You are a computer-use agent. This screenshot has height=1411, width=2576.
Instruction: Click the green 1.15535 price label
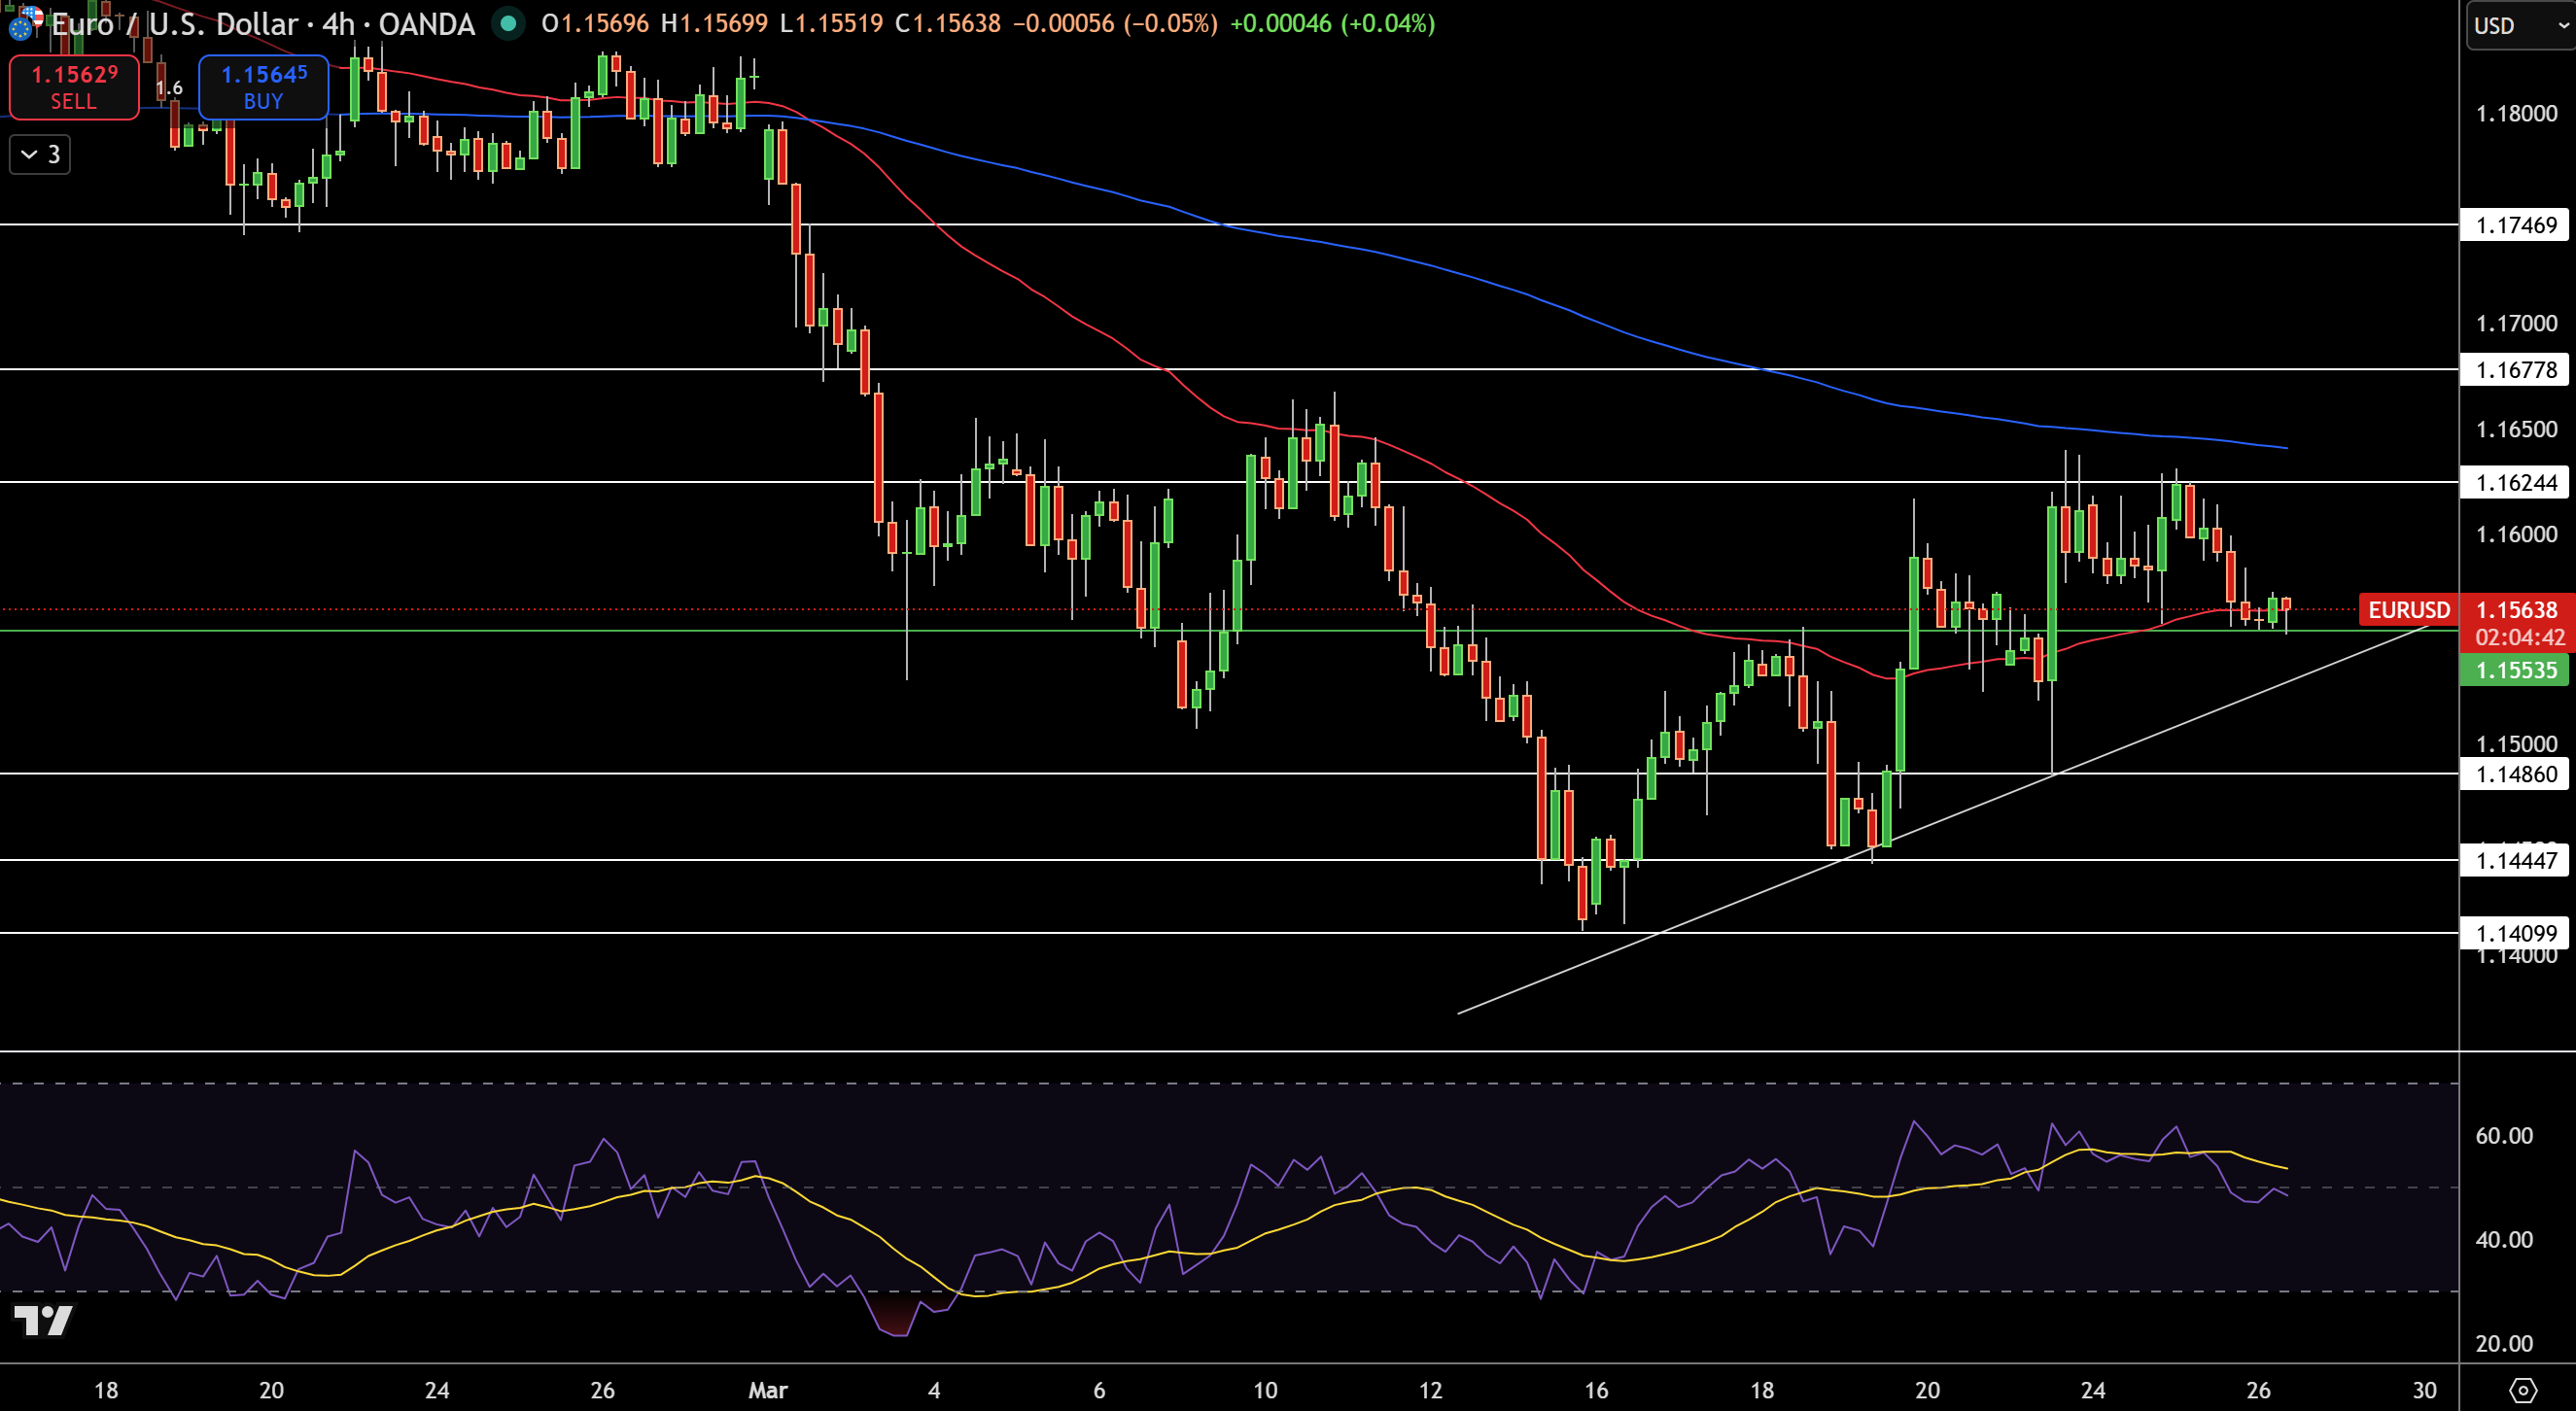click(x=2514, y=670)
